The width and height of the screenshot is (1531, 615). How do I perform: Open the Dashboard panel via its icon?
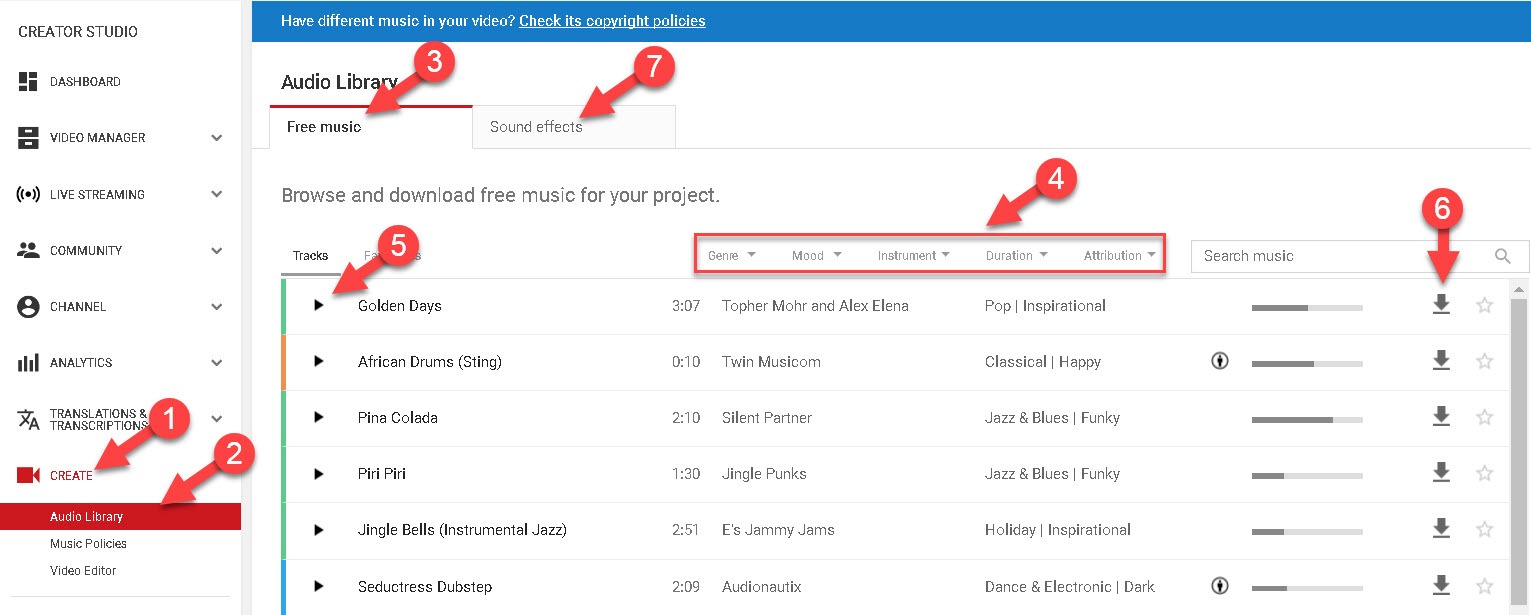pyautogui.click(x=27, y=81)
